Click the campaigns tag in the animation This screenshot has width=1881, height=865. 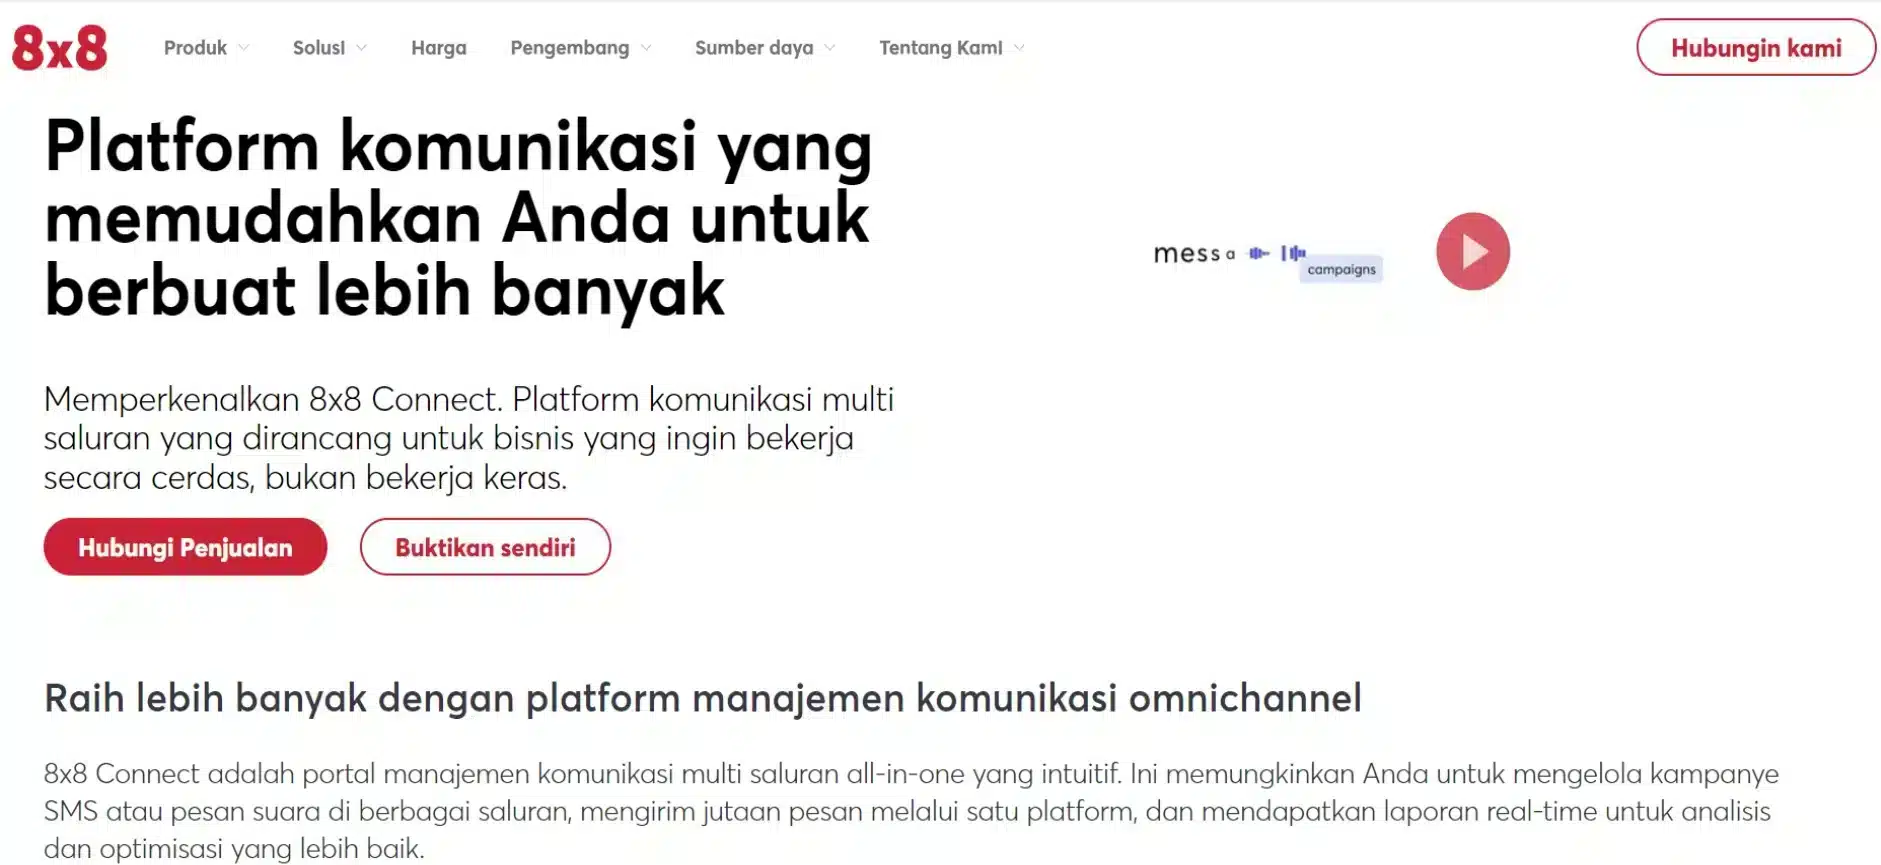point(1341,269)
